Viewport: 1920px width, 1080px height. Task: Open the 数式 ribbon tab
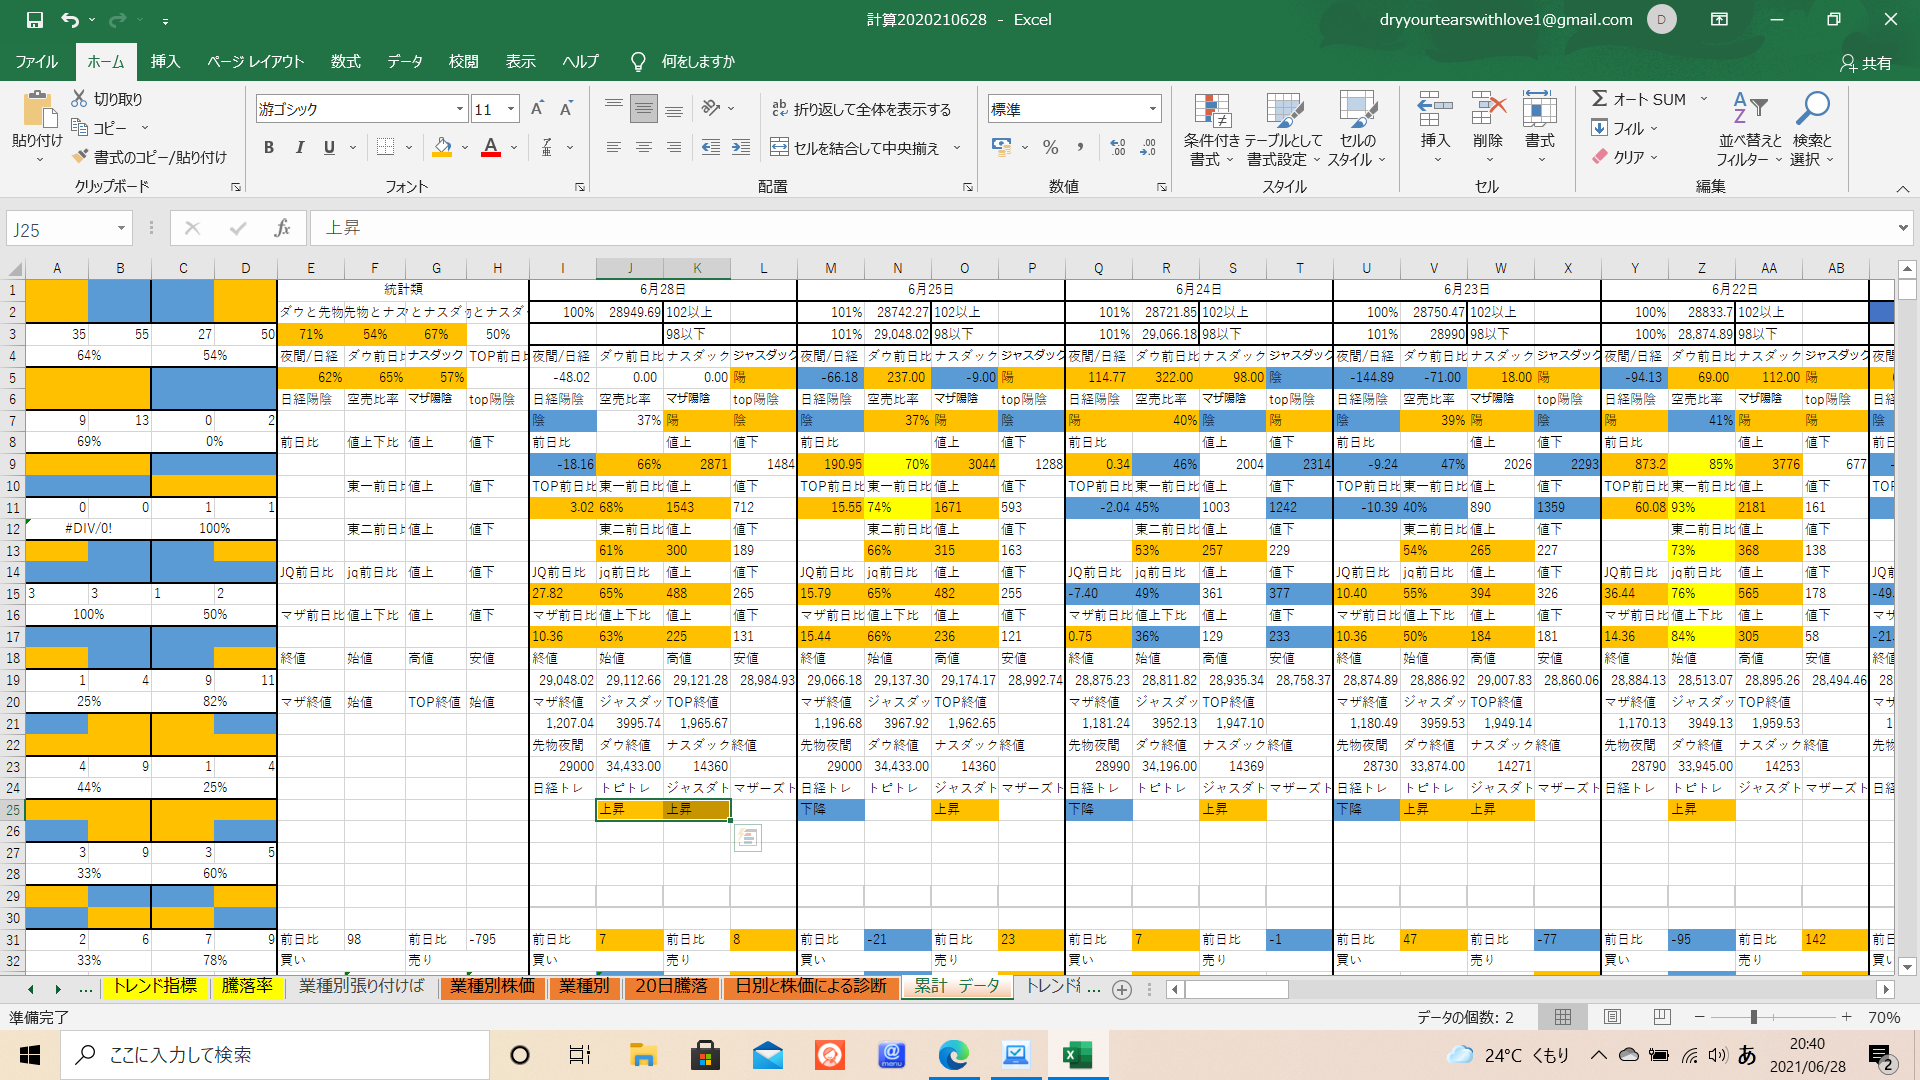[345, 62]
